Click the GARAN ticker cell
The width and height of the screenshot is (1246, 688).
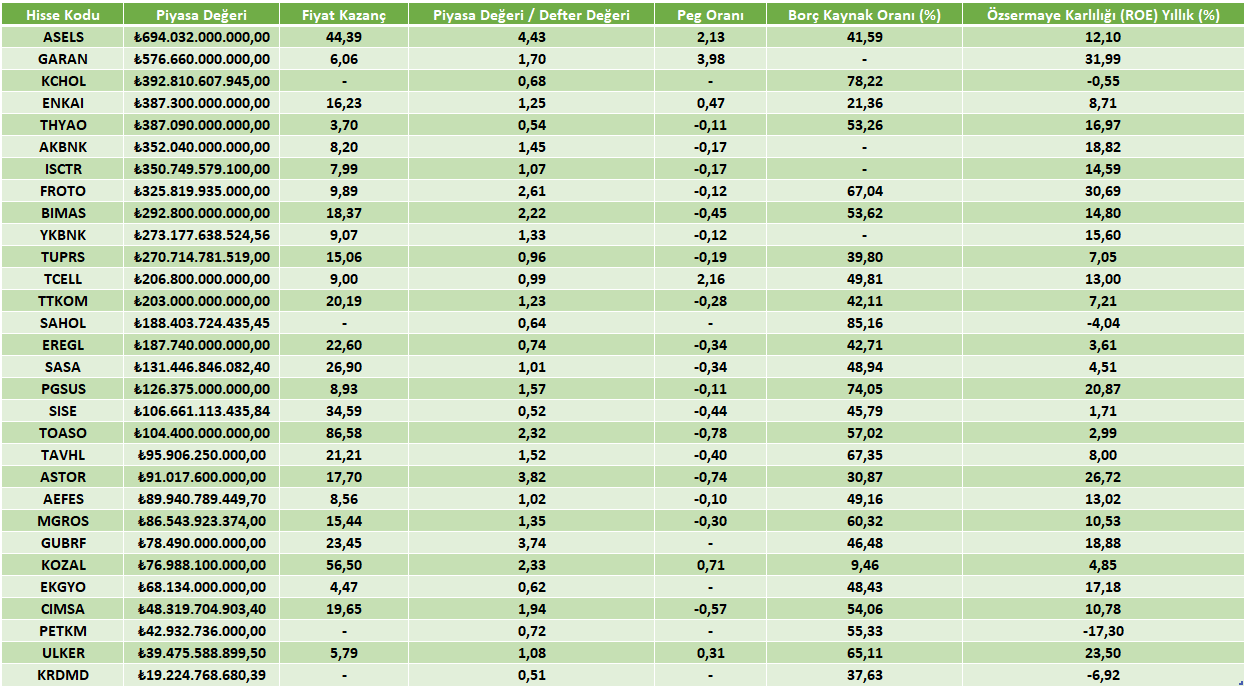coord(62,59)
